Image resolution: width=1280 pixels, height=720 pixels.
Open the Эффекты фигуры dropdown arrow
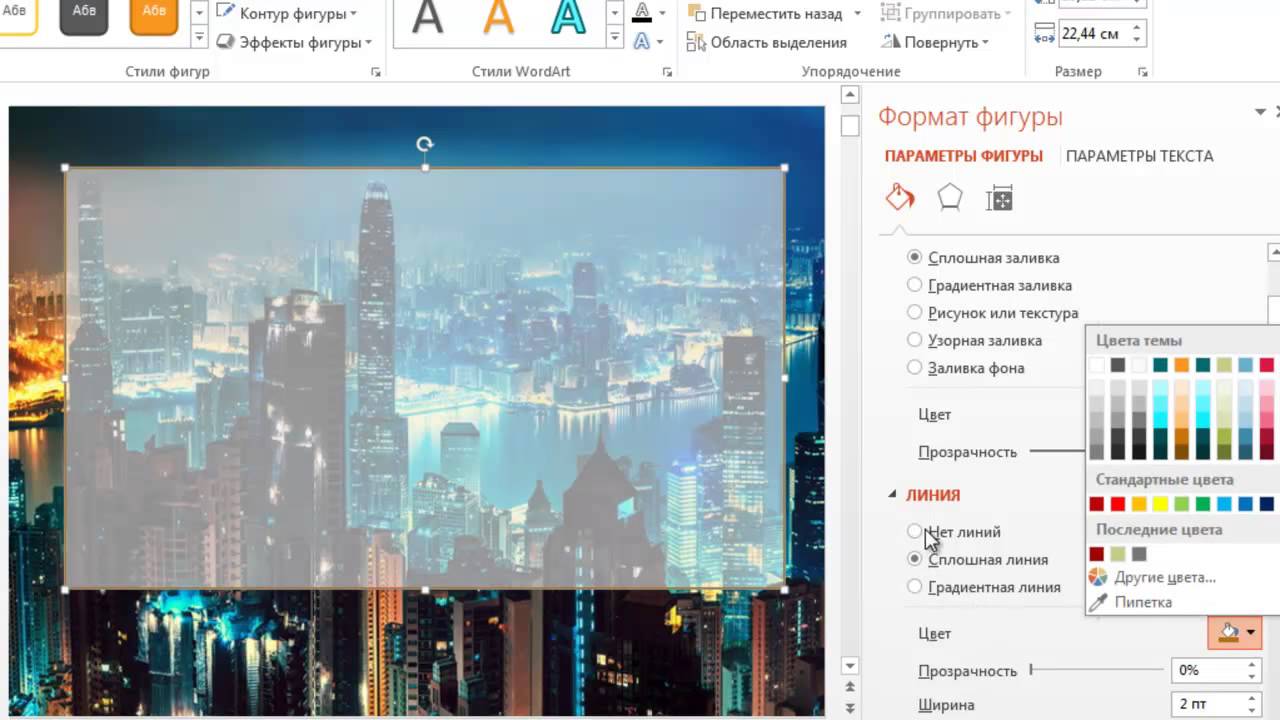368,42
